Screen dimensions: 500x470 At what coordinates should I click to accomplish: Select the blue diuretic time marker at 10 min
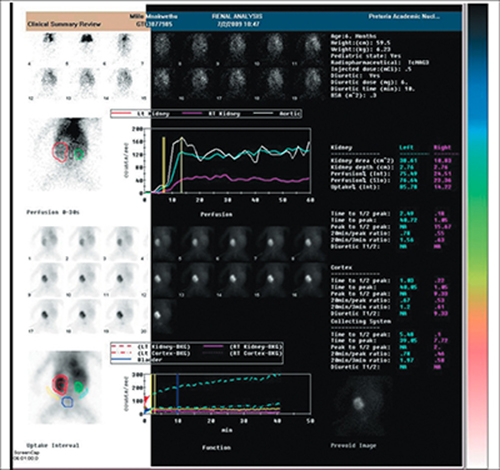click(x=178, y=394)
